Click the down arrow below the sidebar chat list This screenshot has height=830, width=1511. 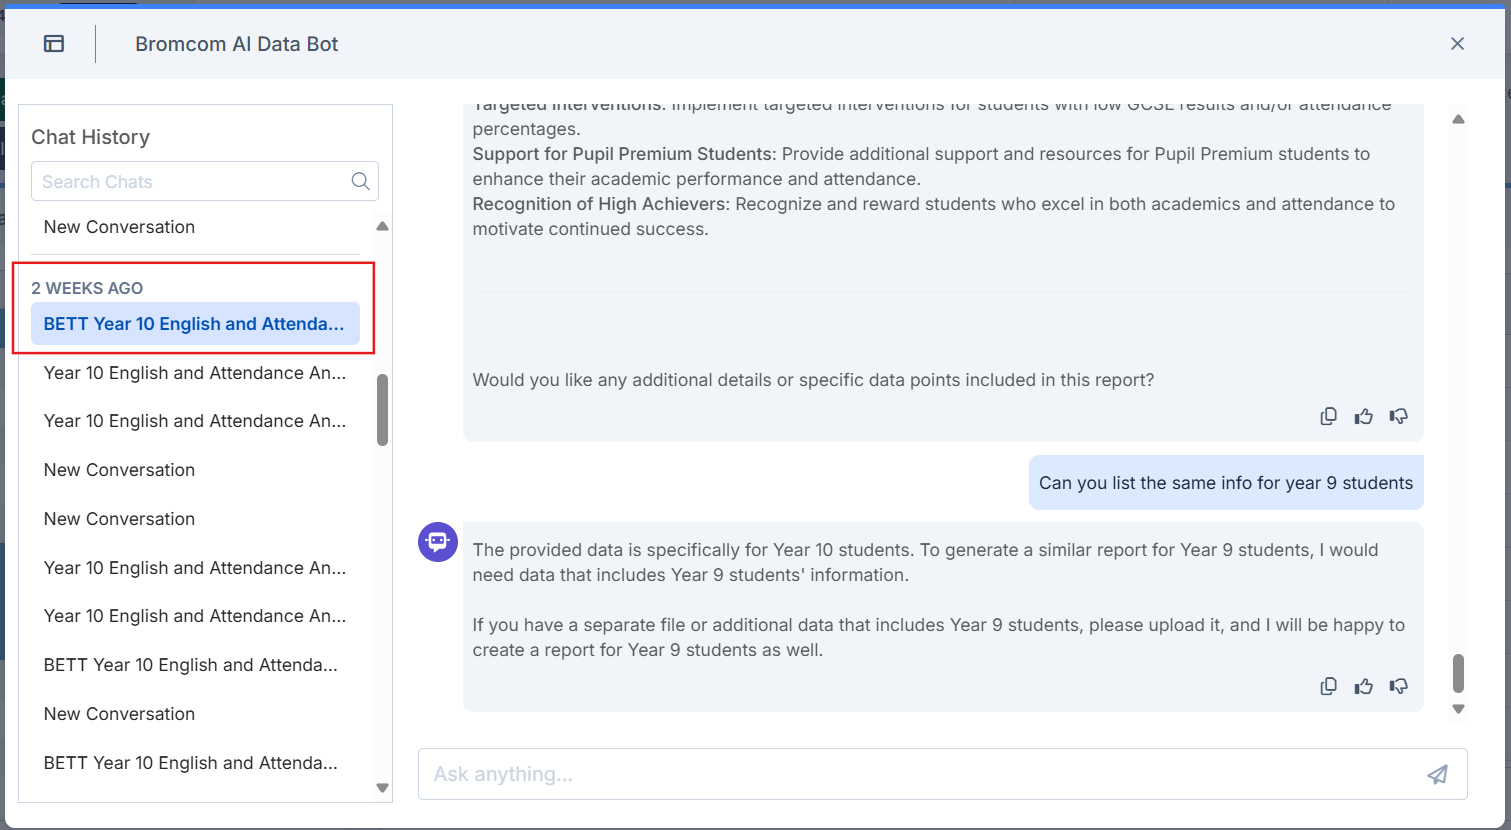(x=382, y=788)
